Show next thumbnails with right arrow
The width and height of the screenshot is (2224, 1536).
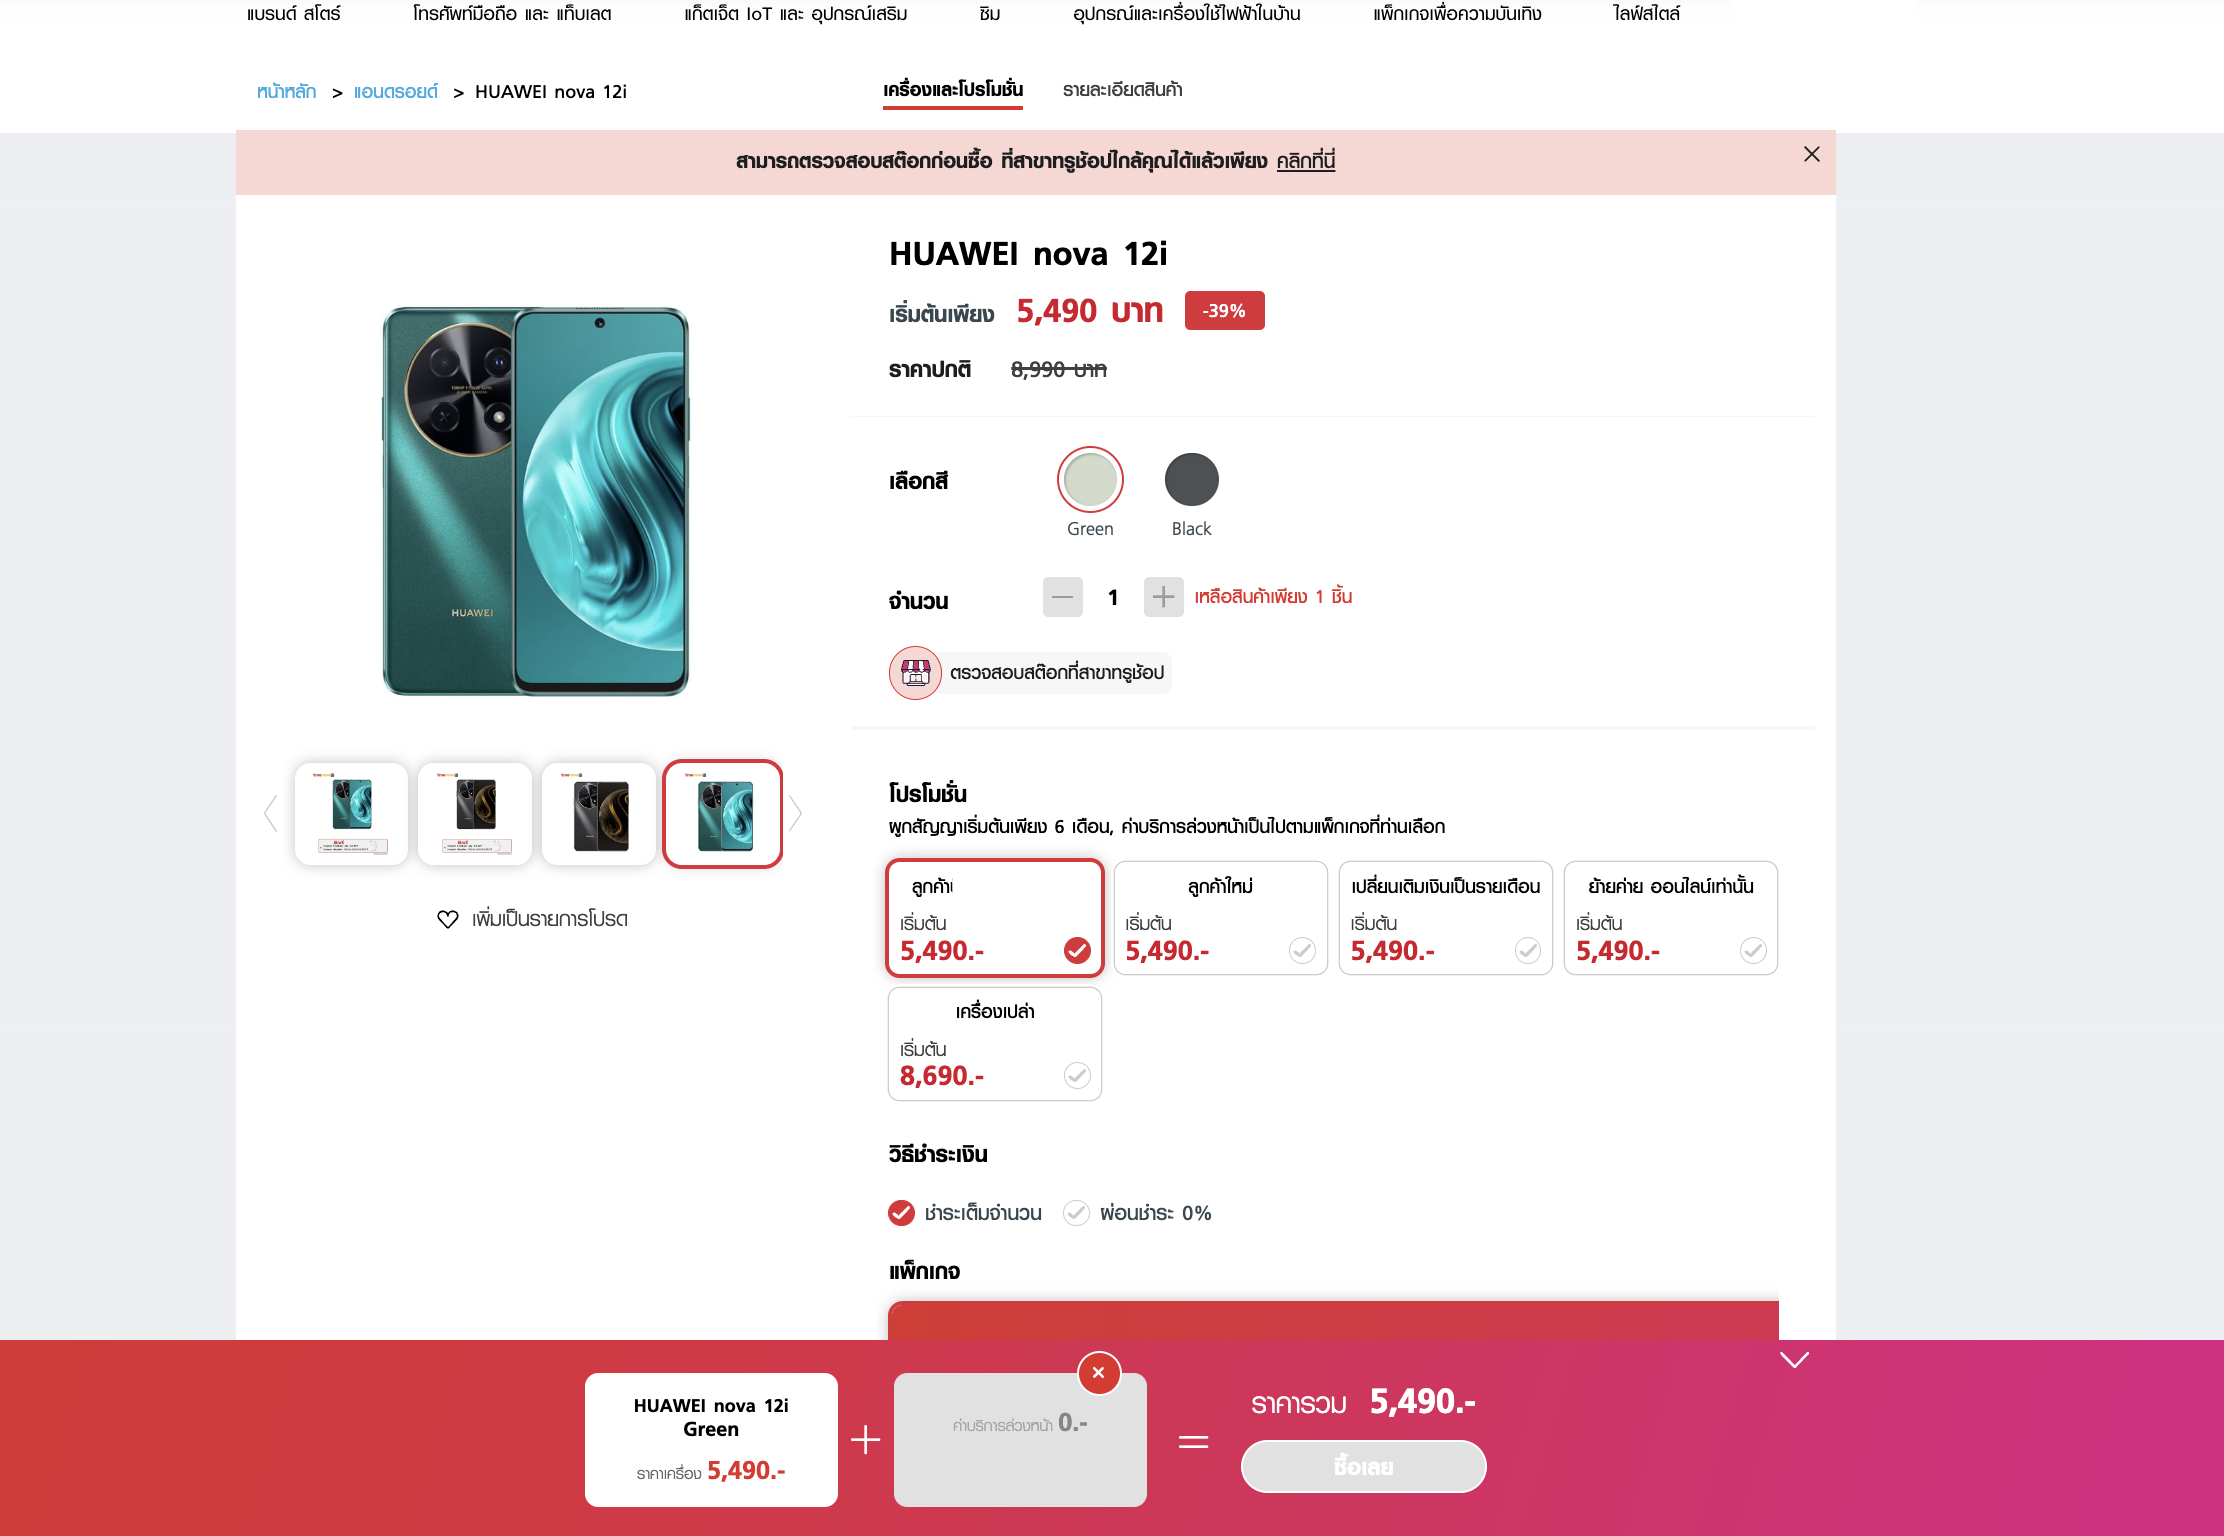[x=795, y=813]
